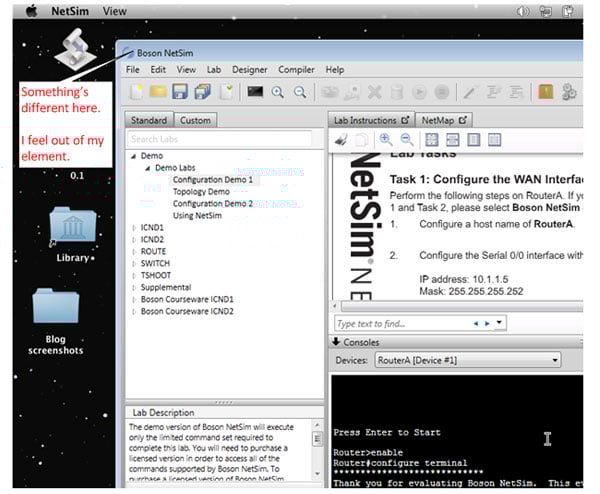Click the Open folder toolbar icon
Screen dimensions: 600x494
pos(158,92)
